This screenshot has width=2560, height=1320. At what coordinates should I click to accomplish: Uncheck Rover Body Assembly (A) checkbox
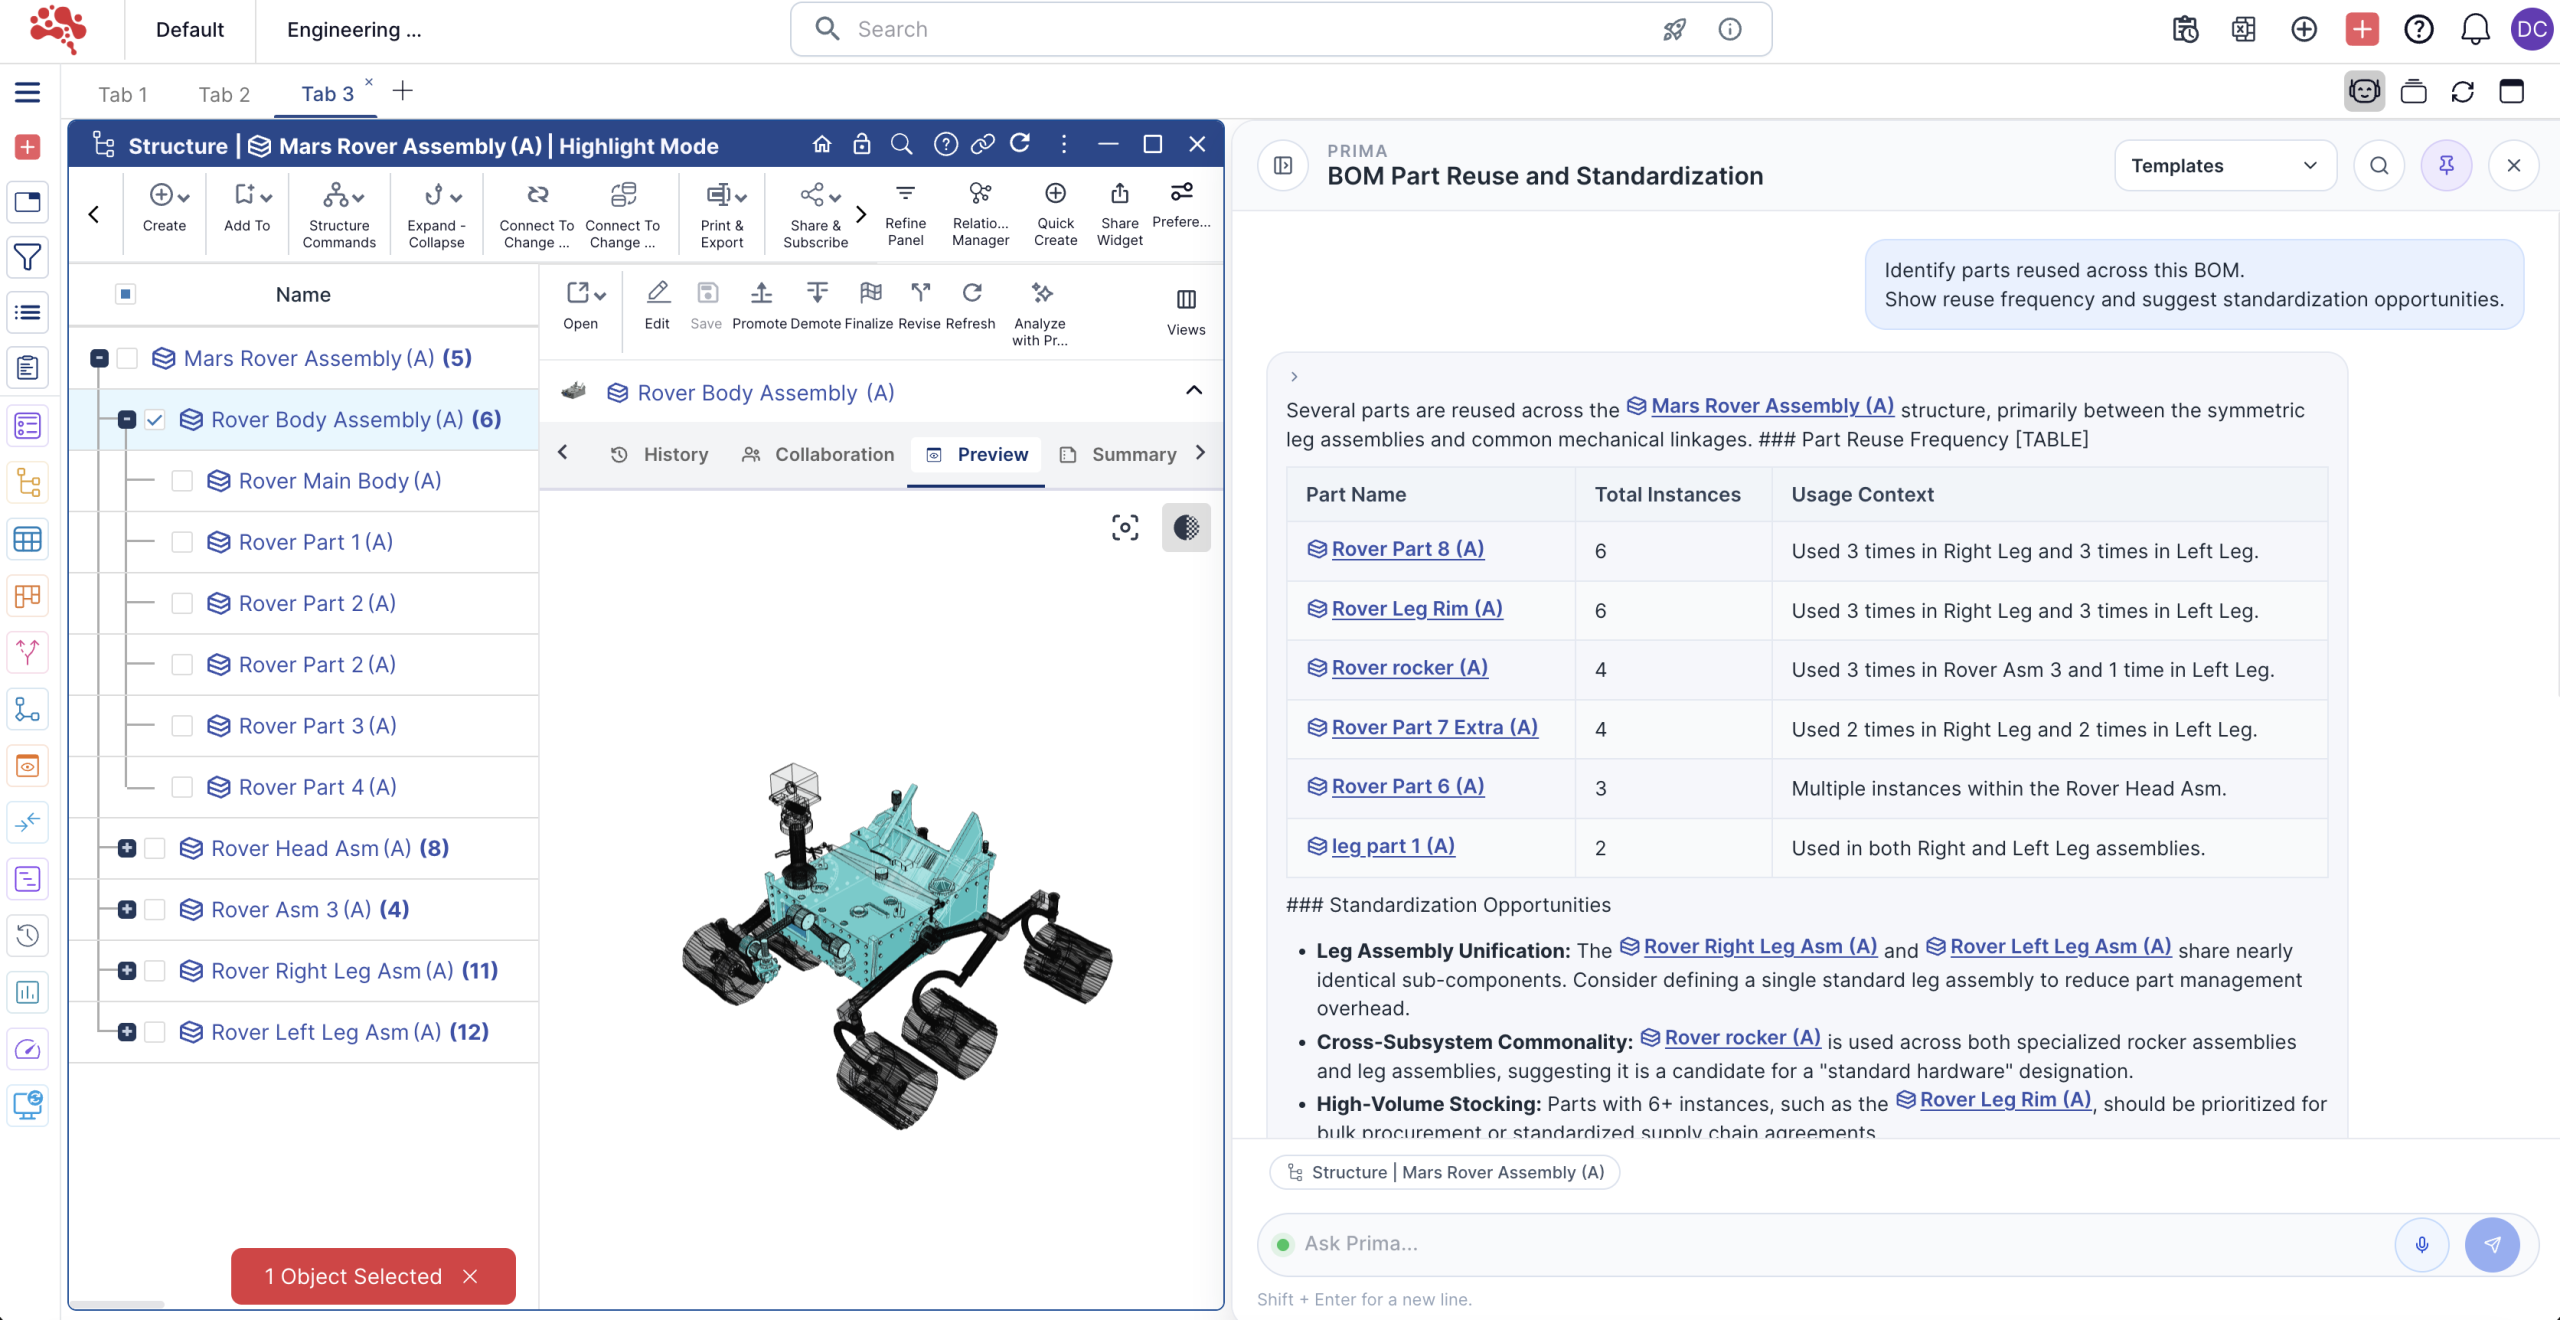tap(155, 419)
